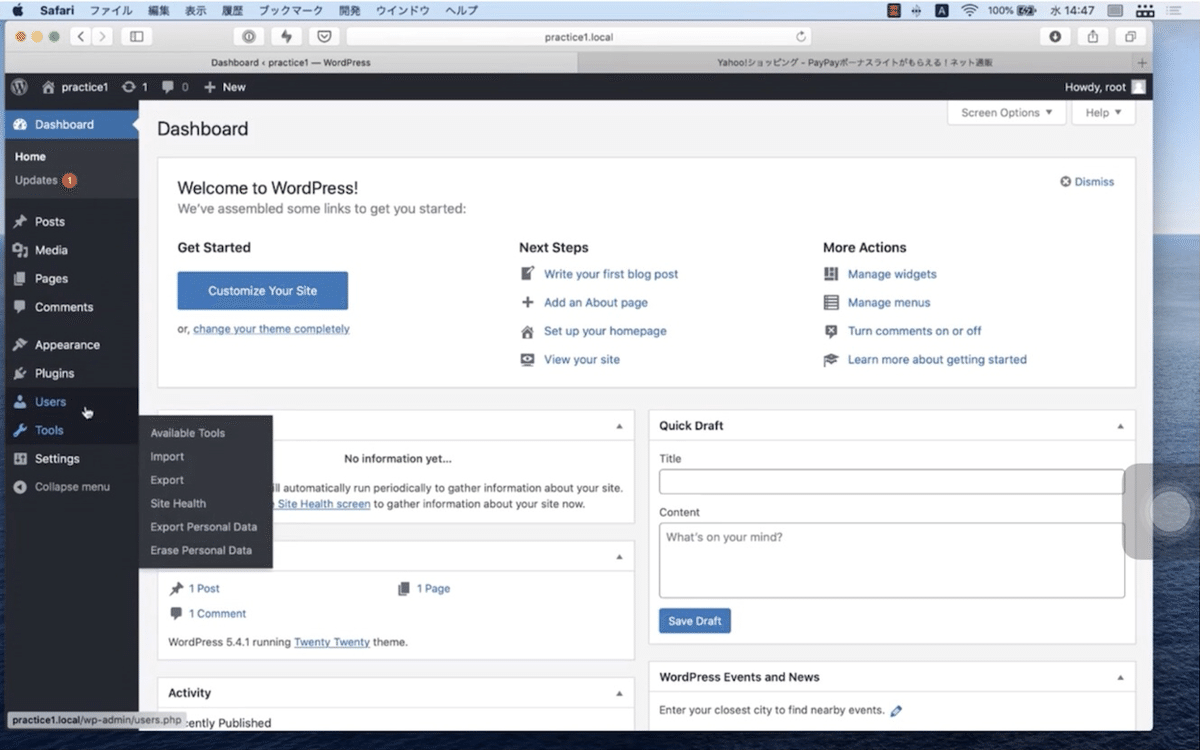Reload the page in Safari address bar
The height and width of the screenshot is (750, 1200).
tap(802, 36)
